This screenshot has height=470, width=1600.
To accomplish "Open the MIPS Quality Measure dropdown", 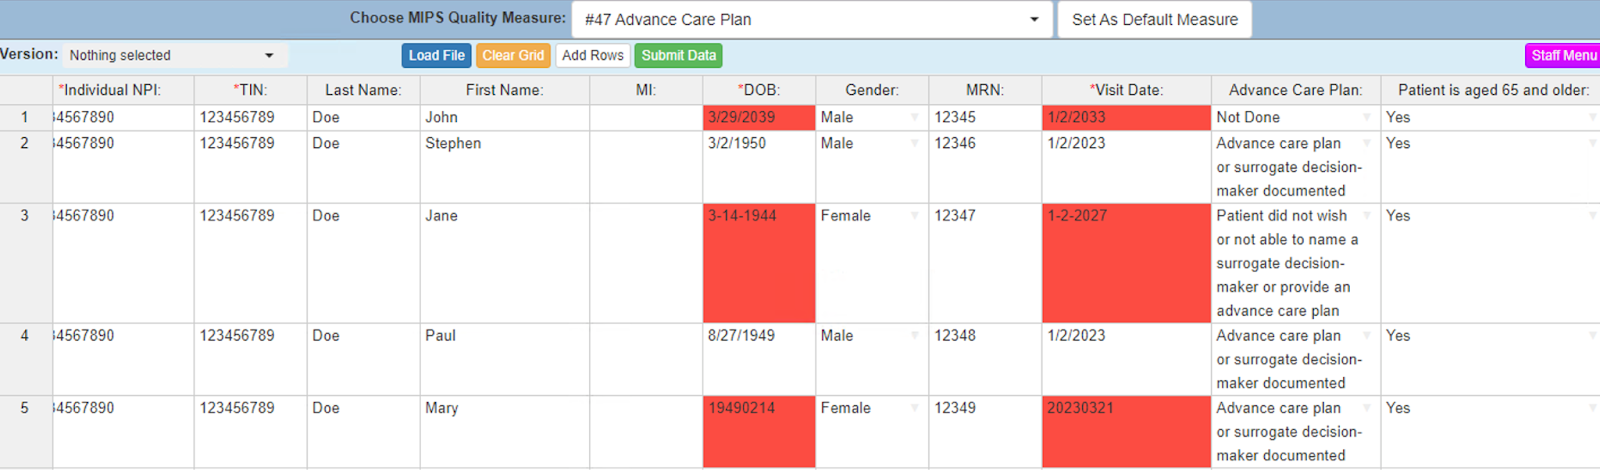I will 811,19.
